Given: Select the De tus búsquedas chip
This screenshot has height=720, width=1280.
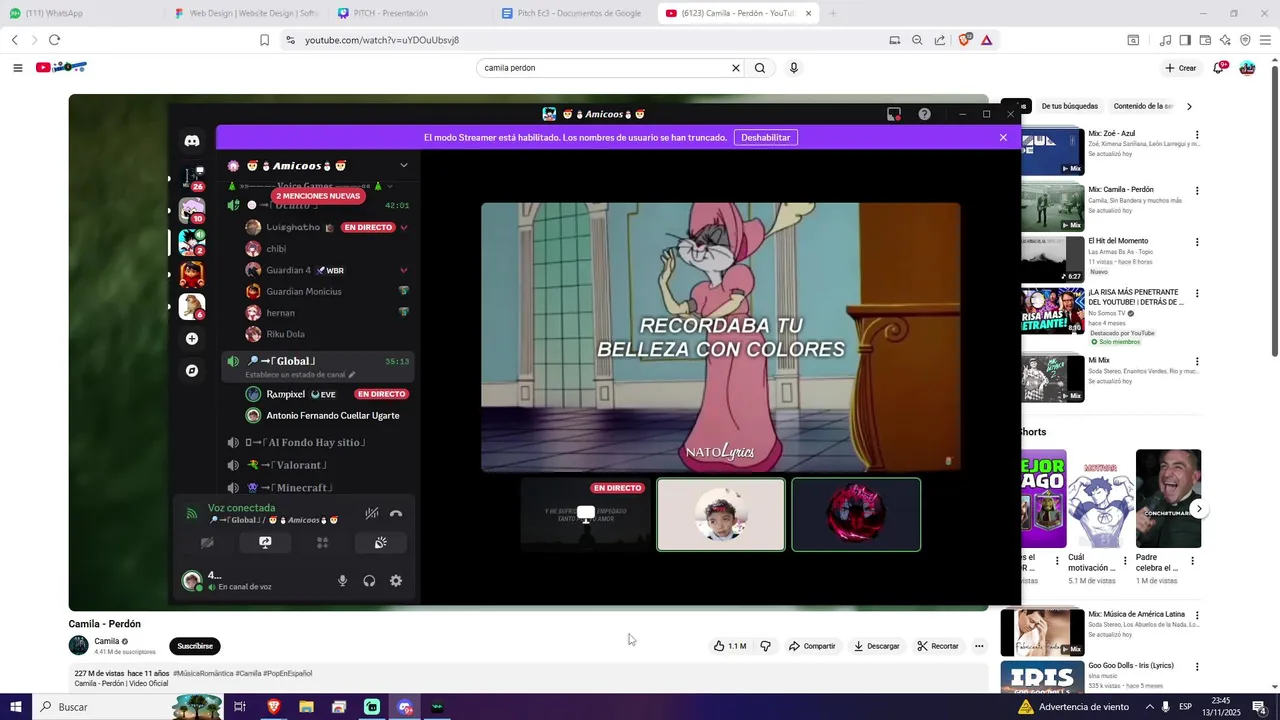Looking at the screenshot, I should (1069, 106).
